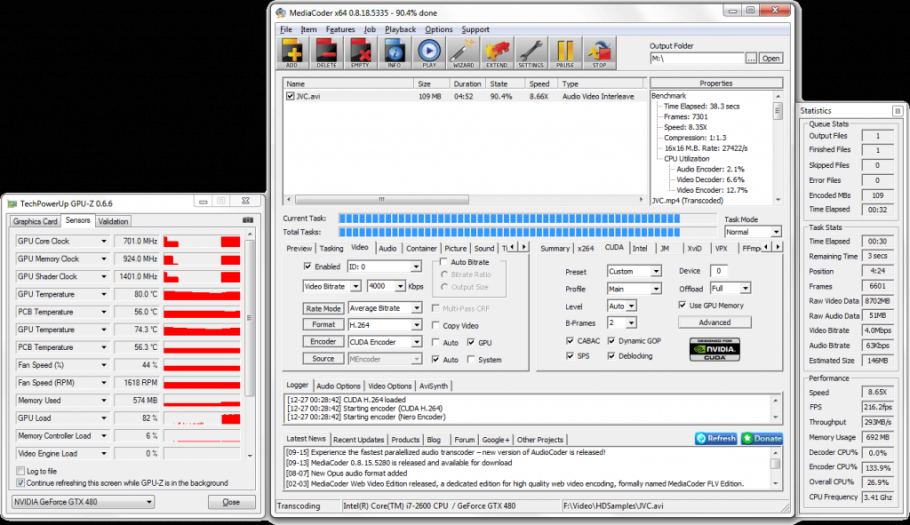Click the GPU-Z title bar app icon
This screenshot has width=910, height=525.
click(x=12, y=204)
